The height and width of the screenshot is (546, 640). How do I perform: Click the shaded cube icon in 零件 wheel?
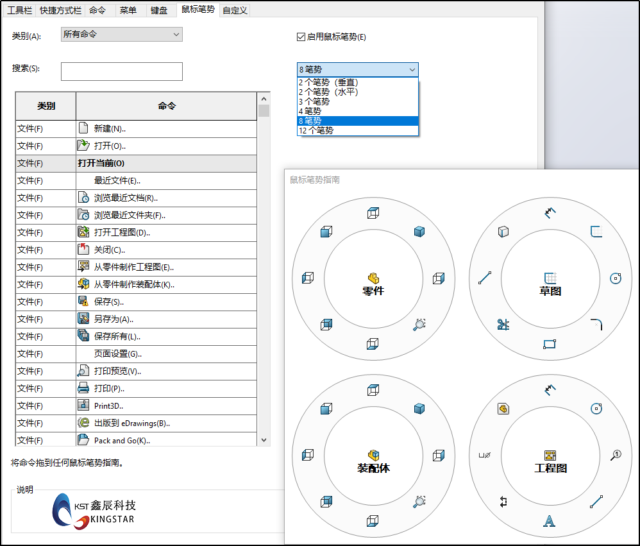419,232
